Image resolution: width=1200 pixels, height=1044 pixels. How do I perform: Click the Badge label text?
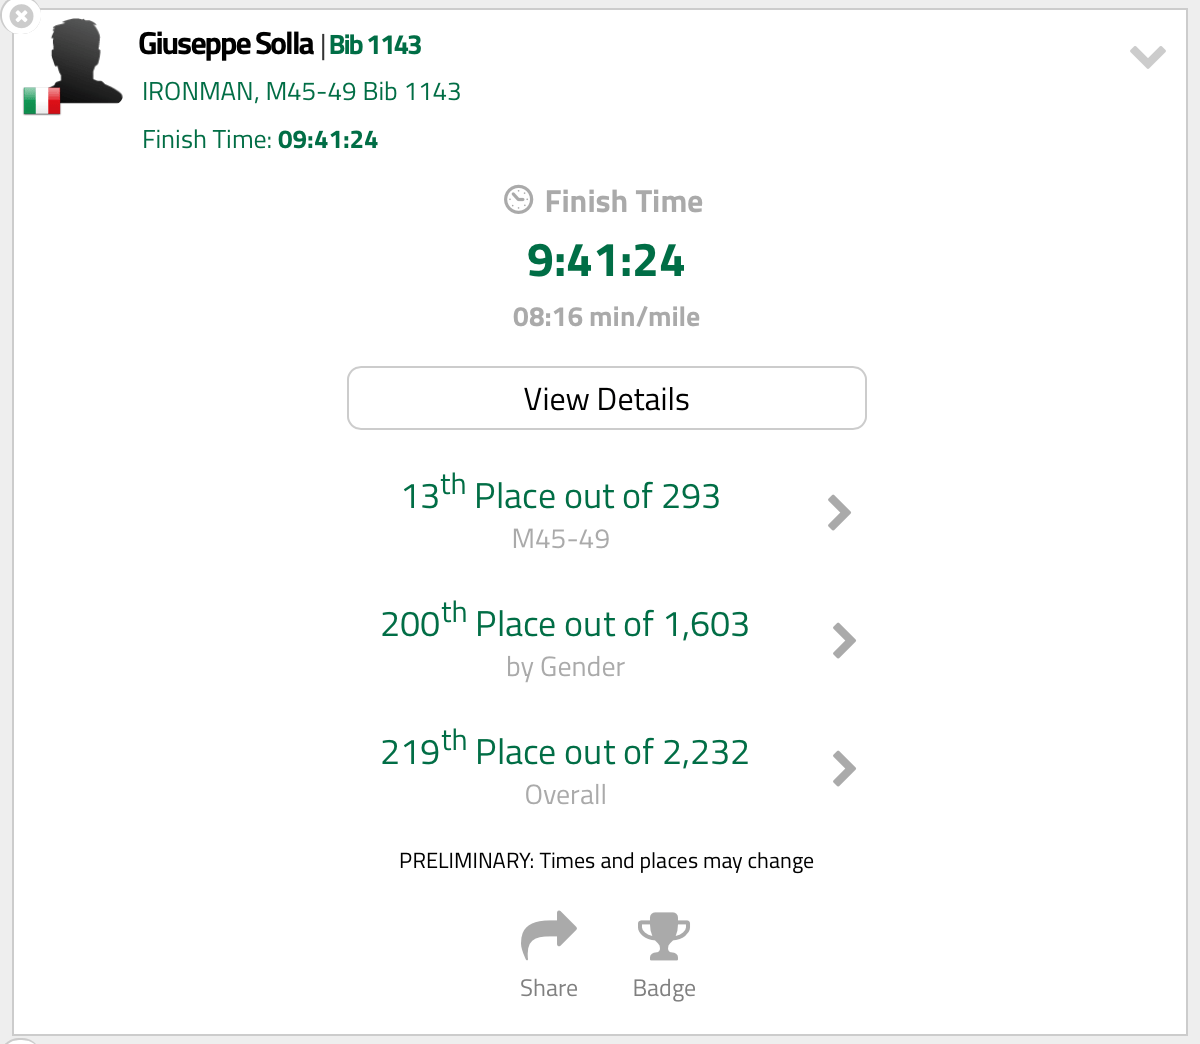(x=664, y=988)
